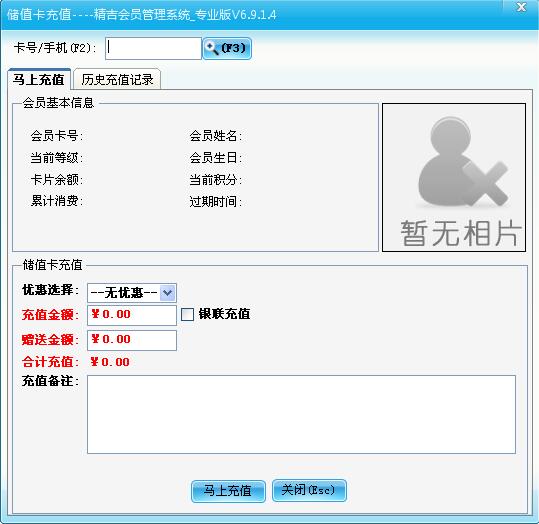Click the 暂无相片 member photo placeholder
539x524 pixels.
coord(454,177)
